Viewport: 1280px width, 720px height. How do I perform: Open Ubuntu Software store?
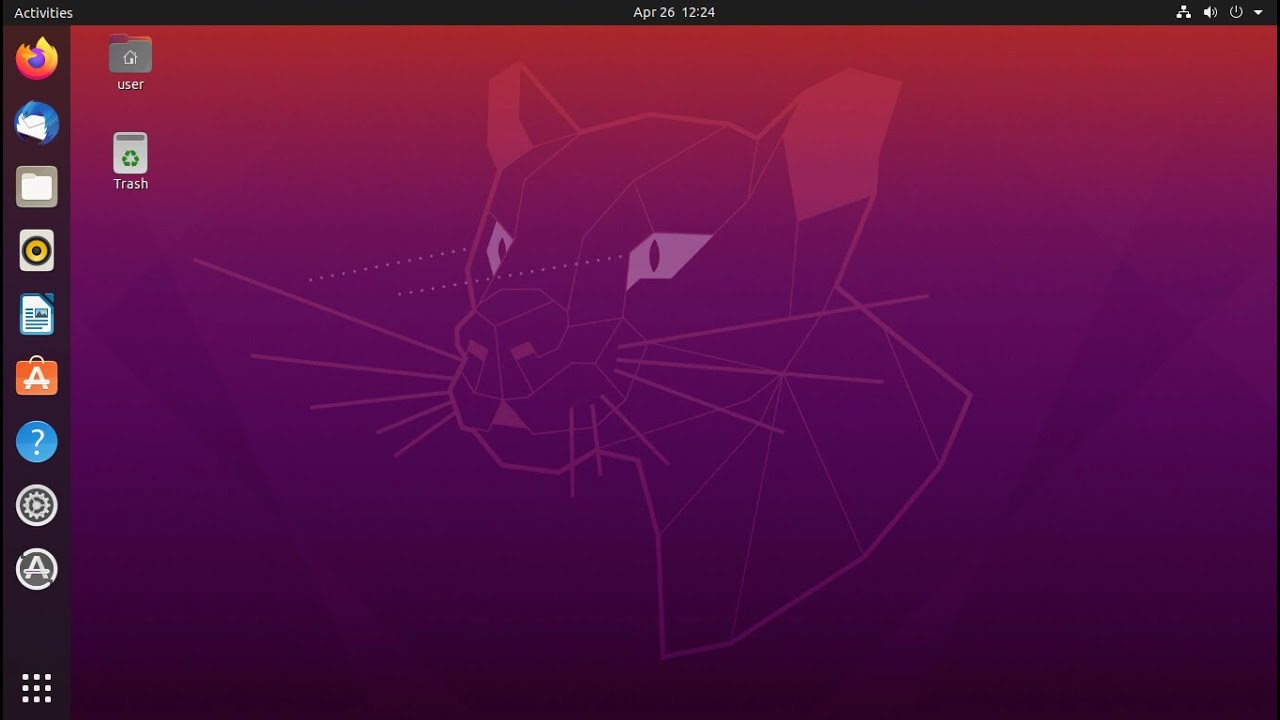tap(37, 378)
